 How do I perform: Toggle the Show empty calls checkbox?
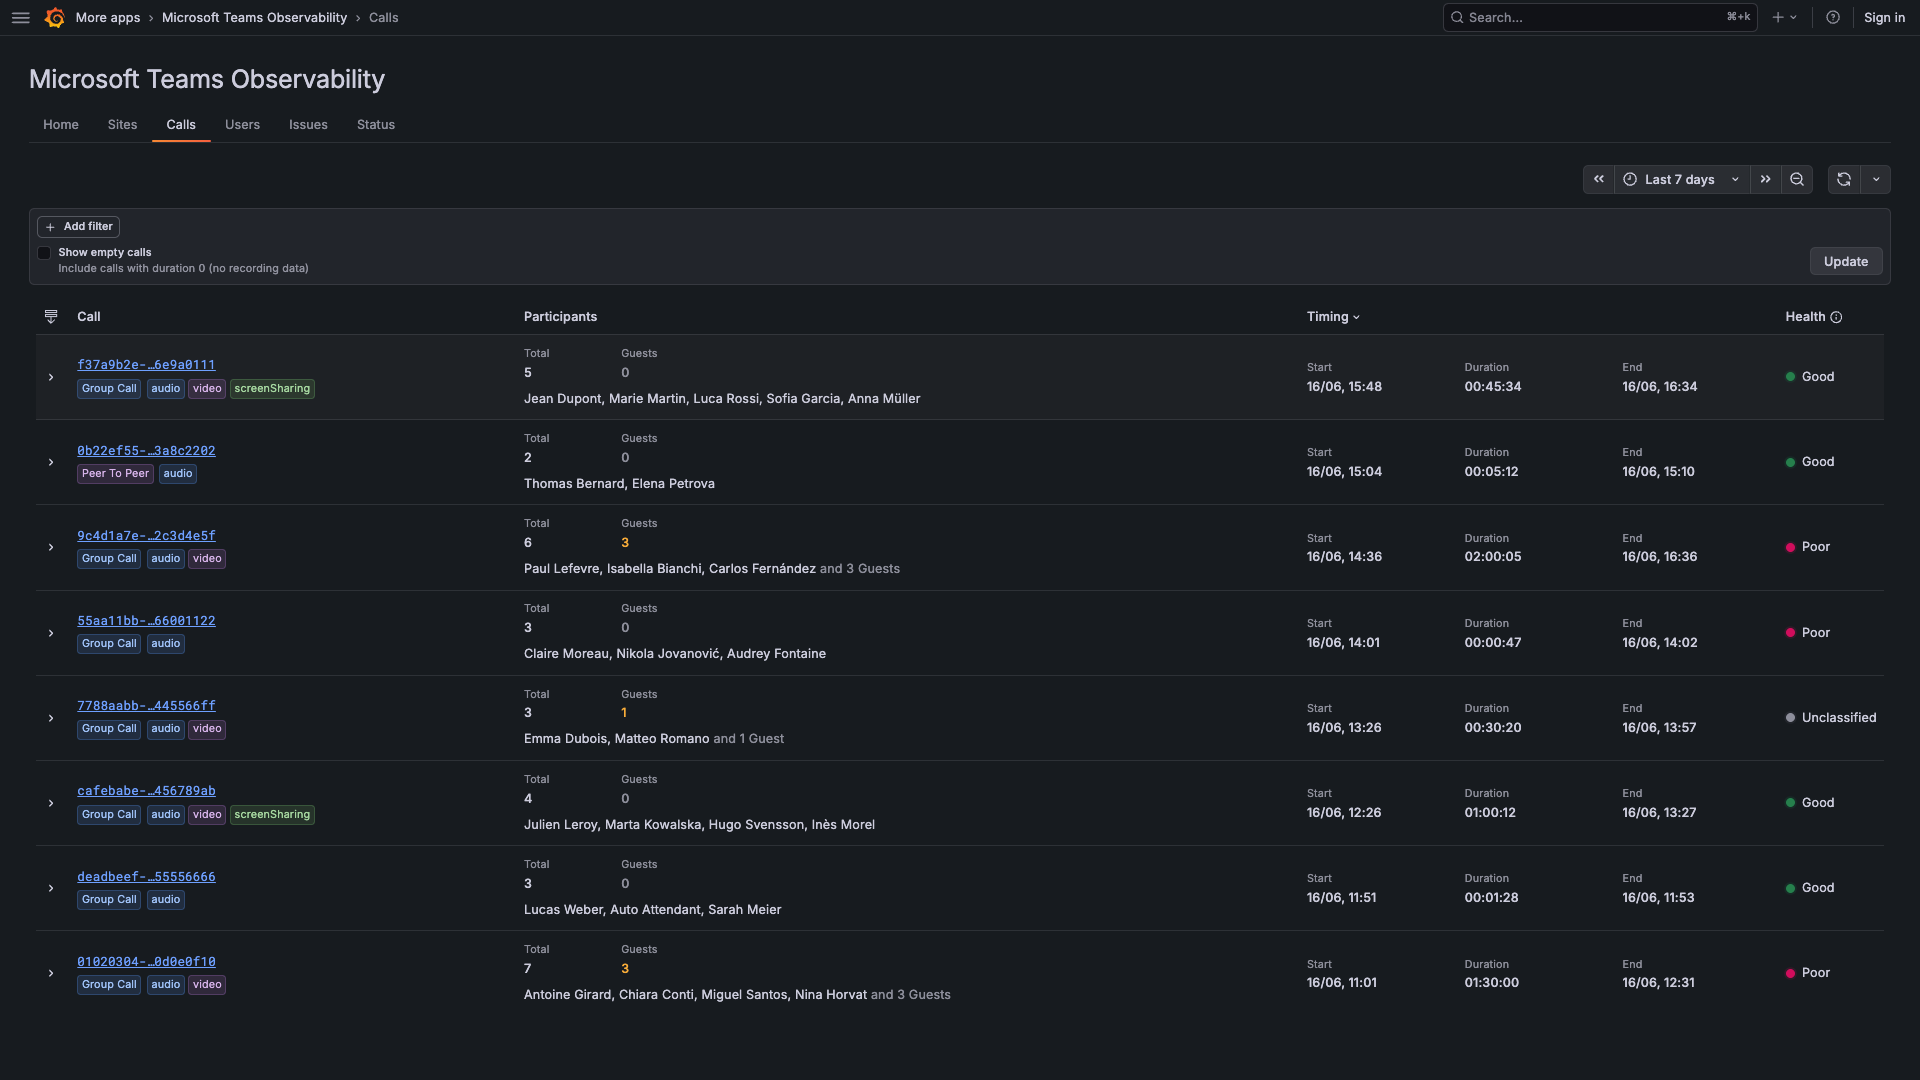[x=44, y=253]
